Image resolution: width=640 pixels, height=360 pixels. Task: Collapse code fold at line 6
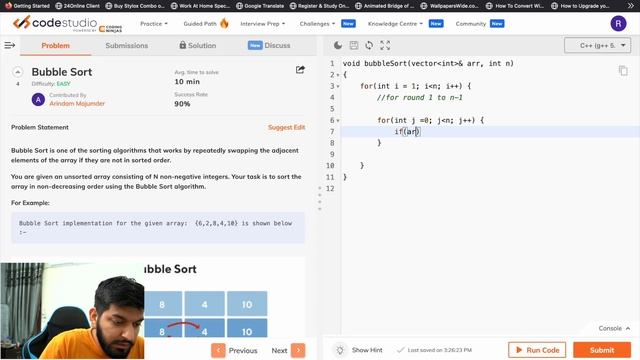click(338, 121)
